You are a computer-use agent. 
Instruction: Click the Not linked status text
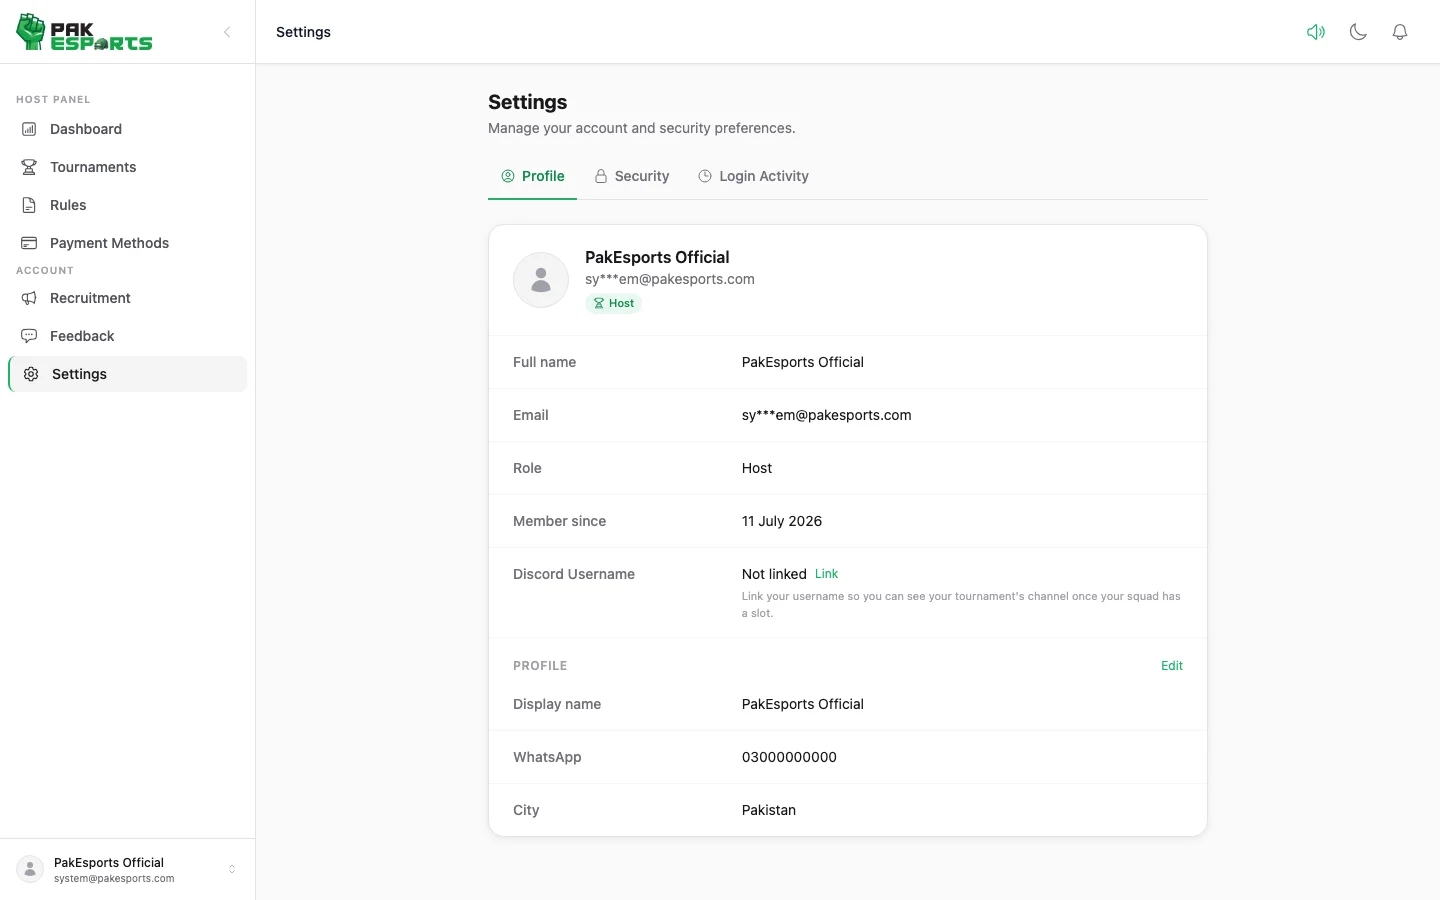point(774,574)
